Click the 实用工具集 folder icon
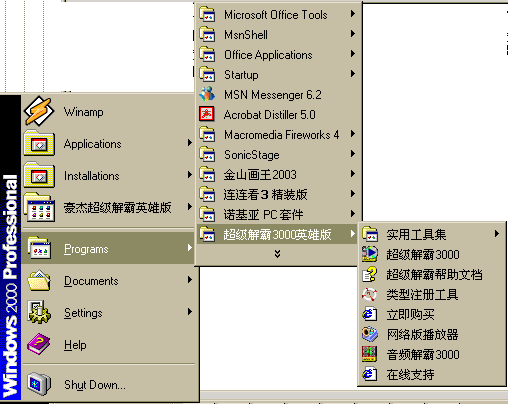 point(370,234)
